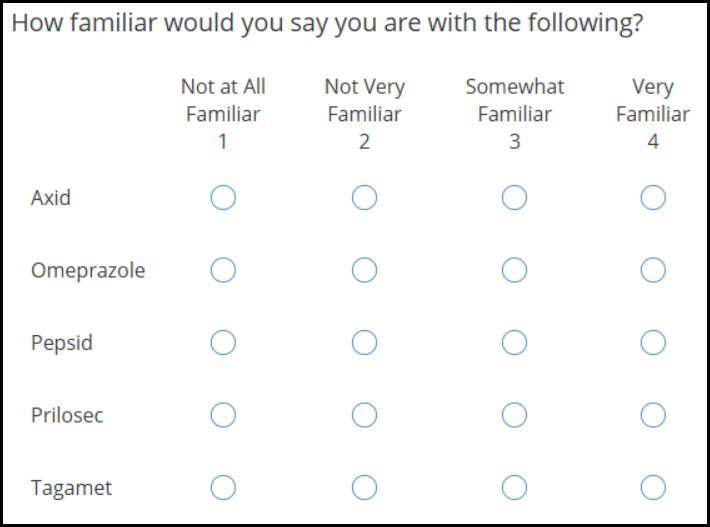Select 'Very Familiar' for Tagamet
Viewport: 710px width, 527px height.
pyautogui.click(x=653, y=488)
